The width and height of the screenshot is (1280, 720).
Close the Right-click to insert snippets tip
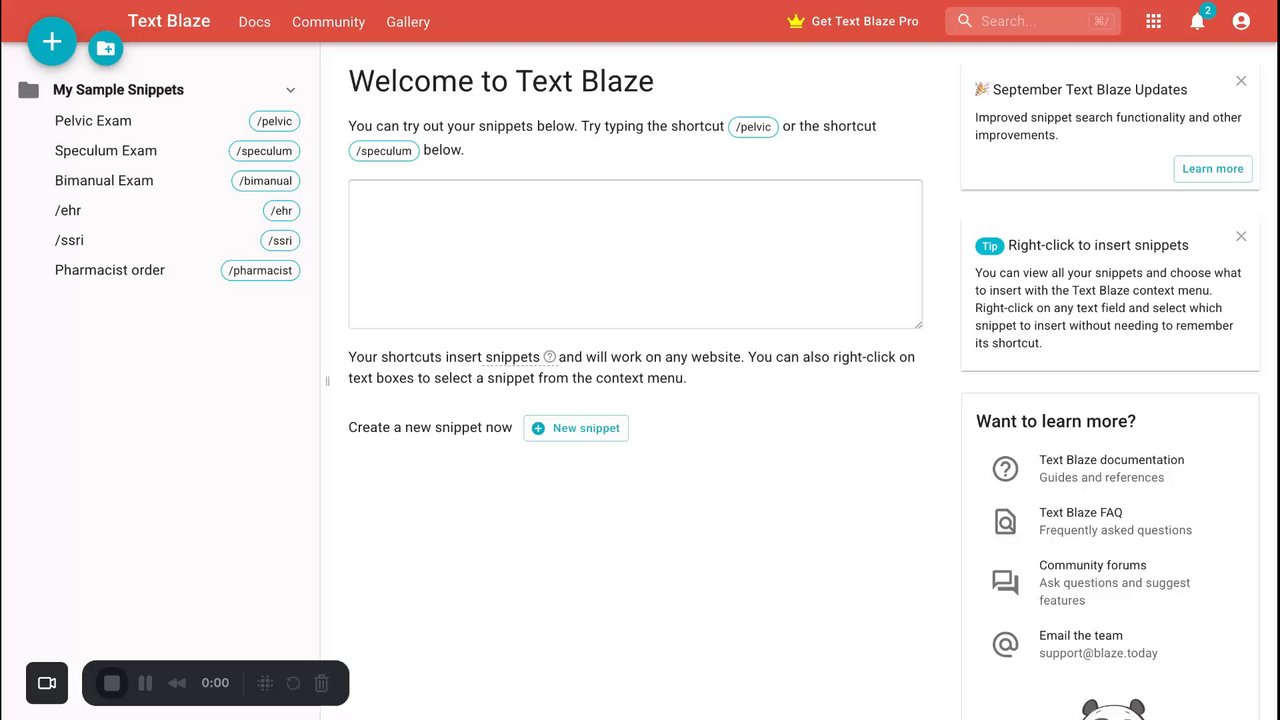[x=1241, y=237]
